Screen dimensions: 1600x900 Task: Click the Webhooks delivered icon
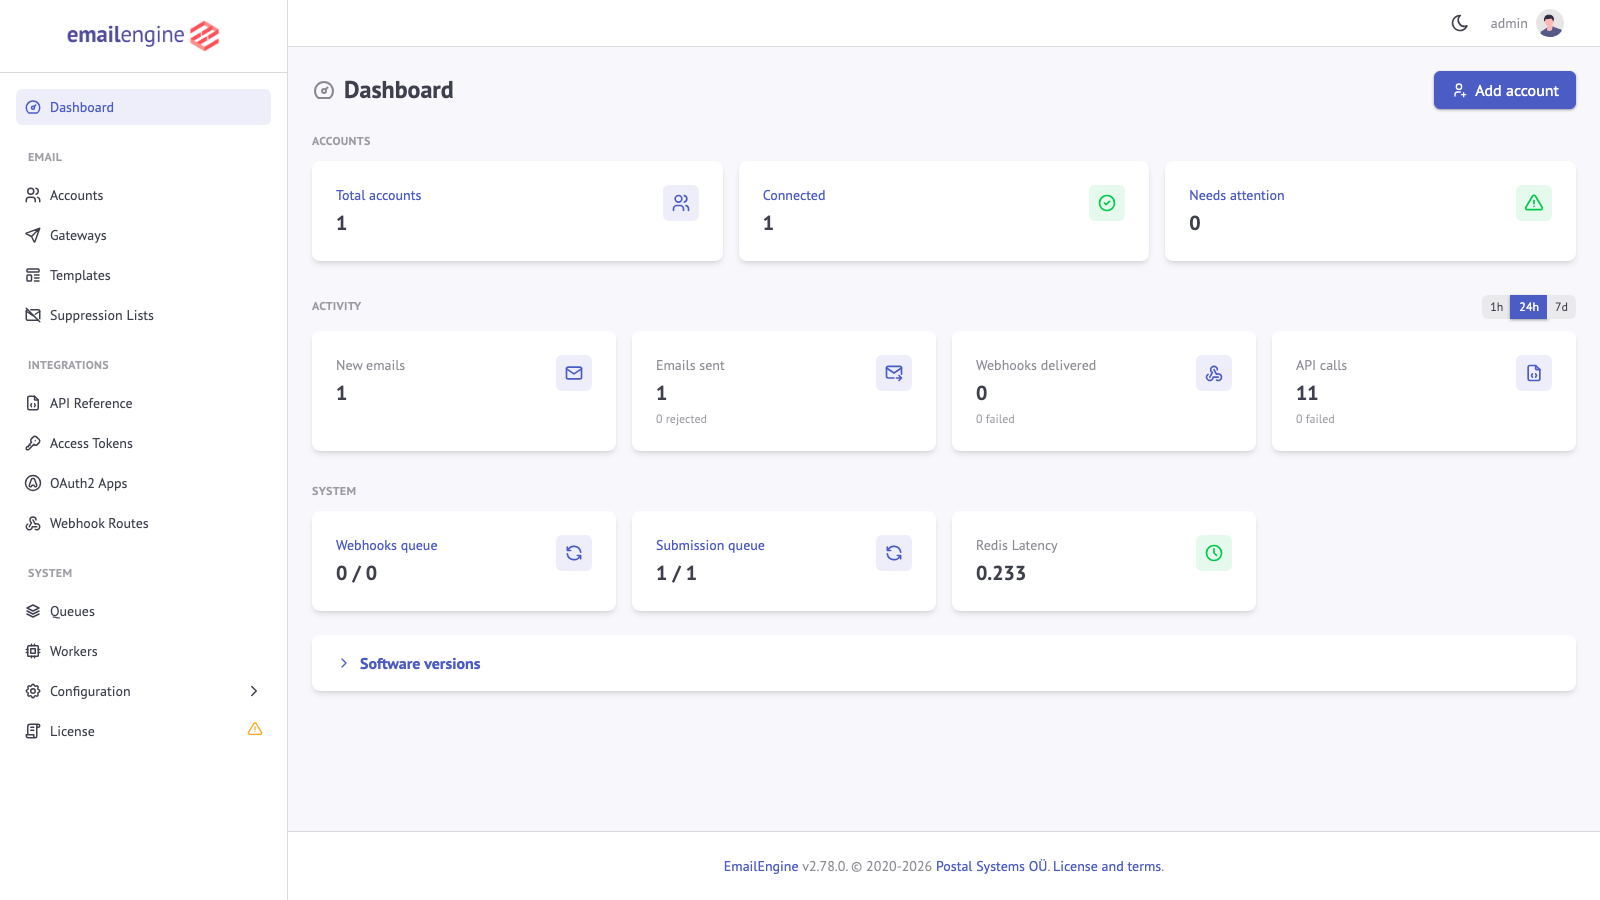(1214, 373)
